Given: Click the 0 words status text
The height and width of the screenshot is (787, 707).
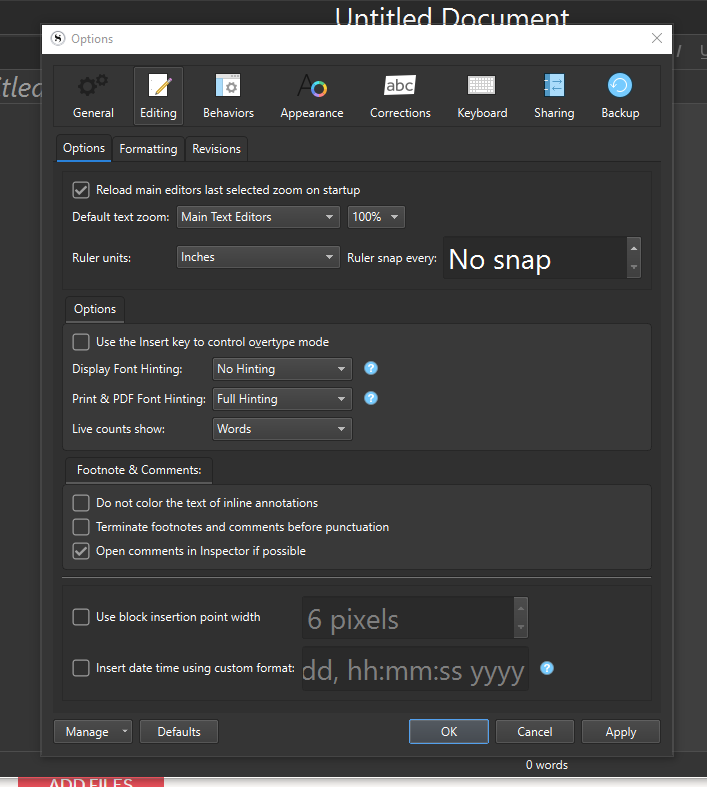Looking at the screenshot, I should [546, 765].
